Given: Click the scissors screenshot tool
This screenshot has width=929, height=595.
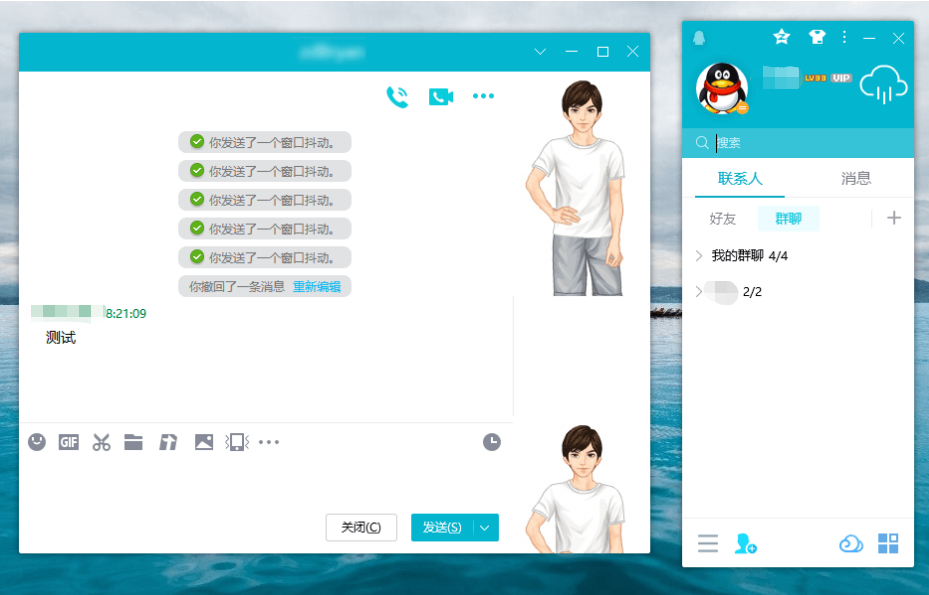Looking at the screenshot, I should 101,442.
